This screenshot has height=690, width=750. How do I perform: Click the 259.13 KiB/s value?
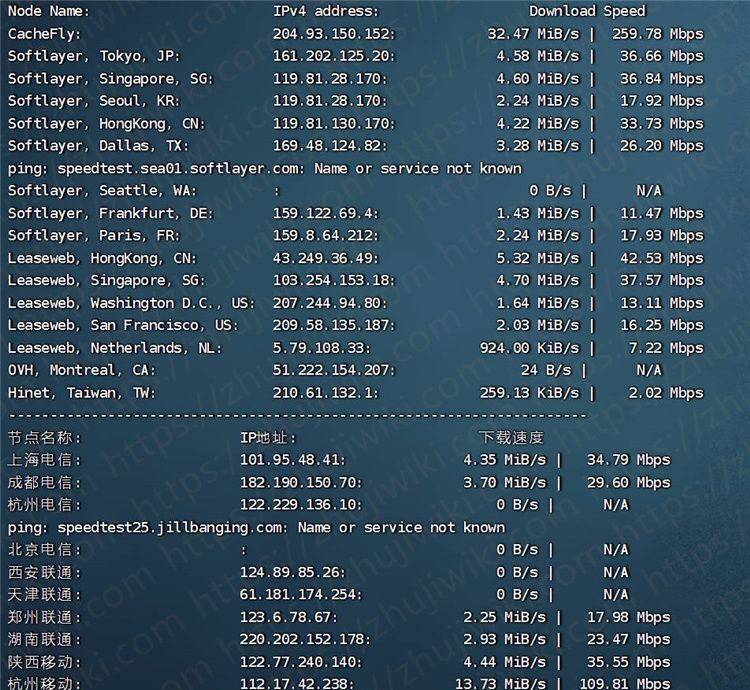pos(529,393)
